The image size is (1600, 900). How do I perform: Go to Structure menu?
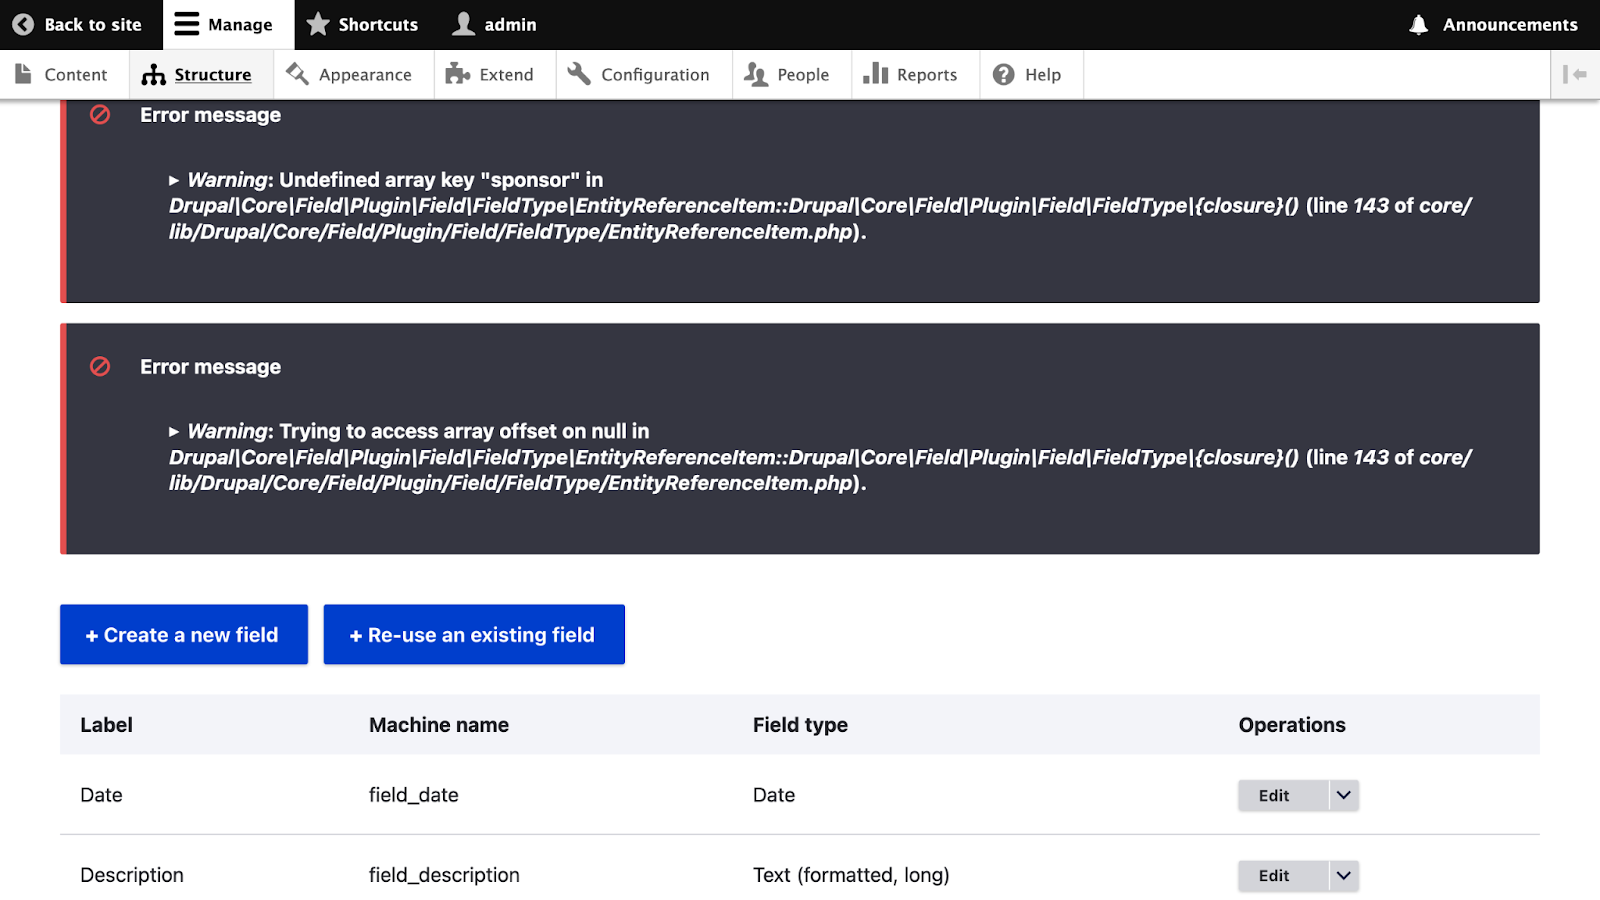(x=198, y=75)
